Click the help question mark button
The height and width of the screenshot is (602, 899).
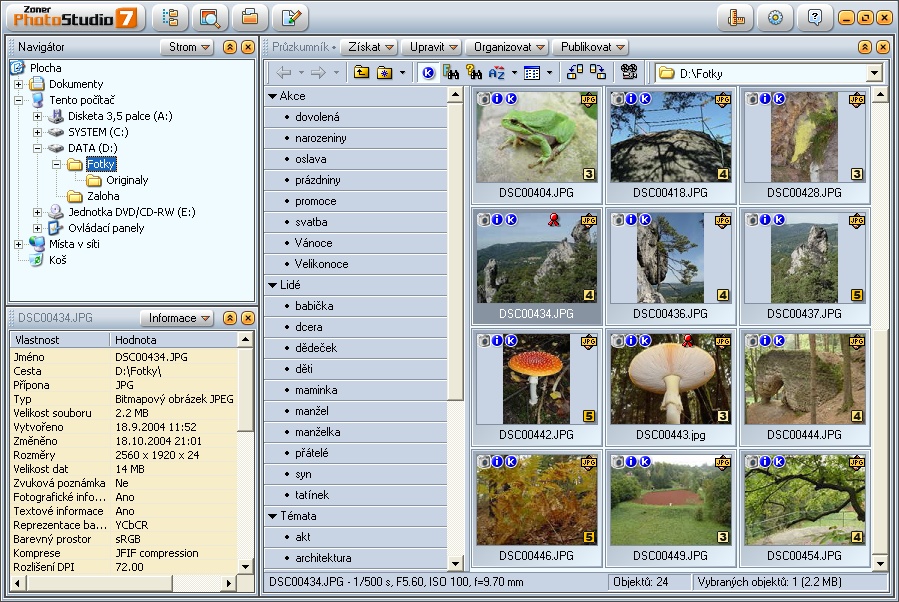point(815,17)
